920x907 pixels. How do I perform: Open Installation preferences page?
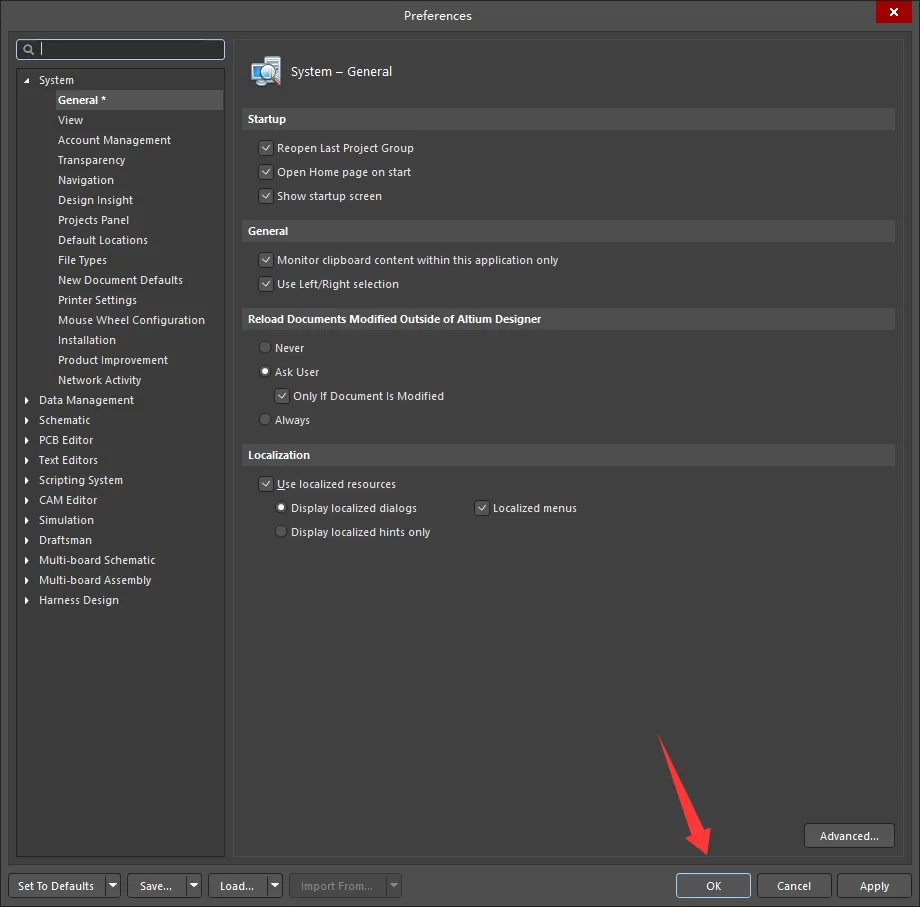tap(87, 340)
